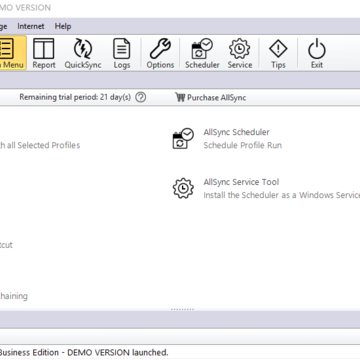Select the AllSync Scheduler title

click(x=236, y=132)
